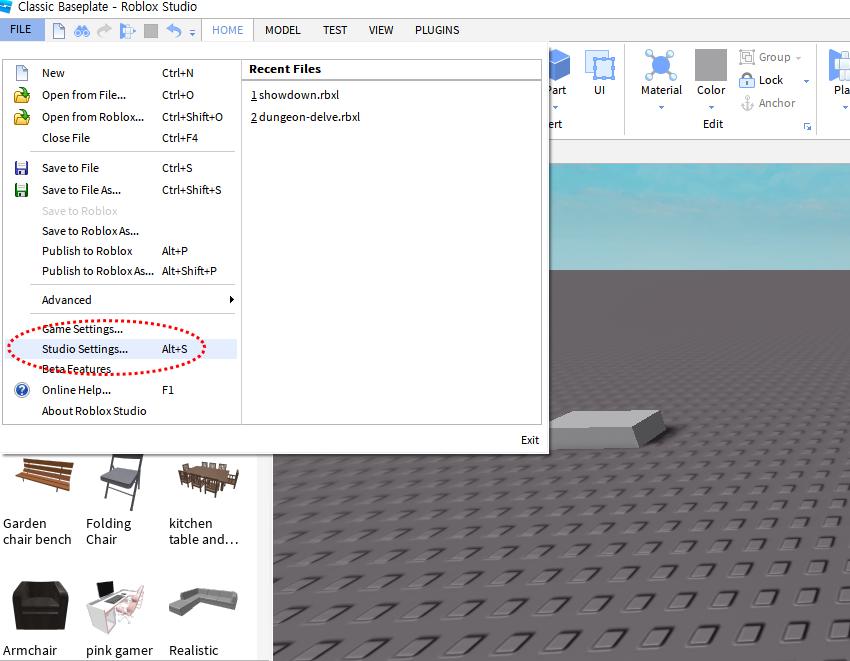Select Realistic couch toolbox item
850x661 pixels.
203,621
